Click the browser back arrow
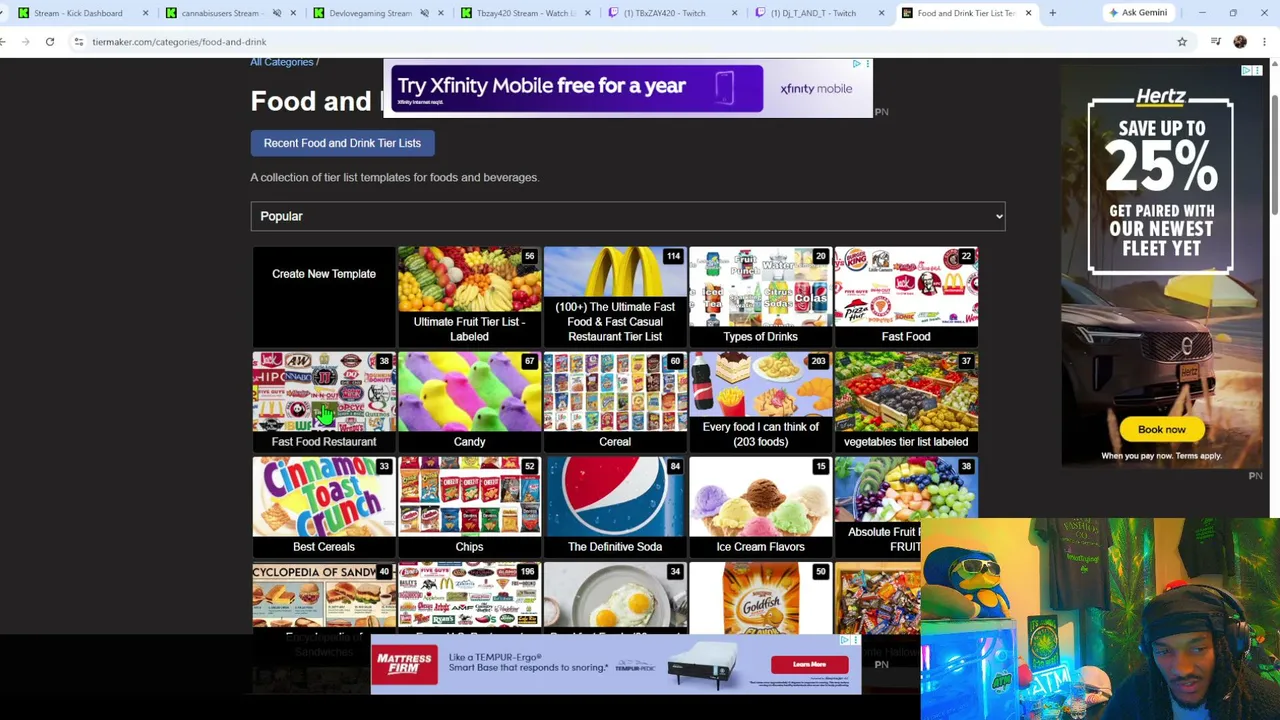Screen dimensions: 1280x720 pyautogui.click(x=3, y=42)
